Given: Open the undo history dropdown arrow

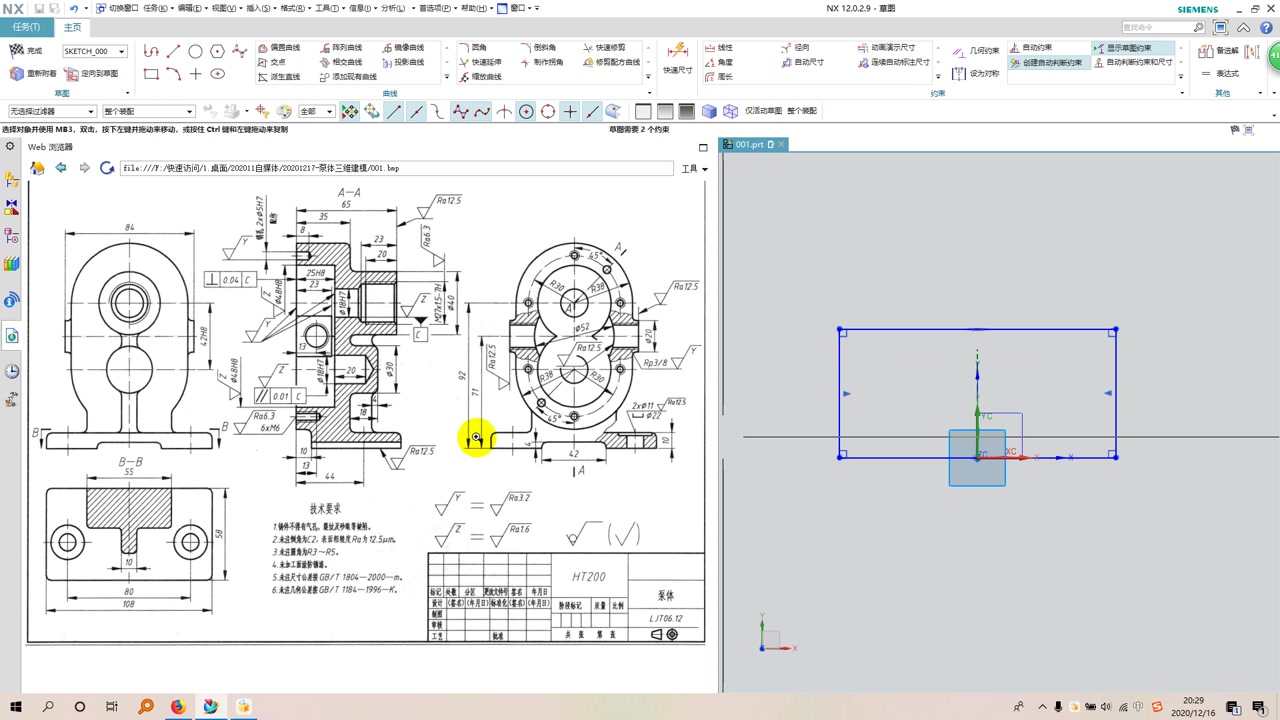Looking at the screenshot, I should [x=86, y=8].
